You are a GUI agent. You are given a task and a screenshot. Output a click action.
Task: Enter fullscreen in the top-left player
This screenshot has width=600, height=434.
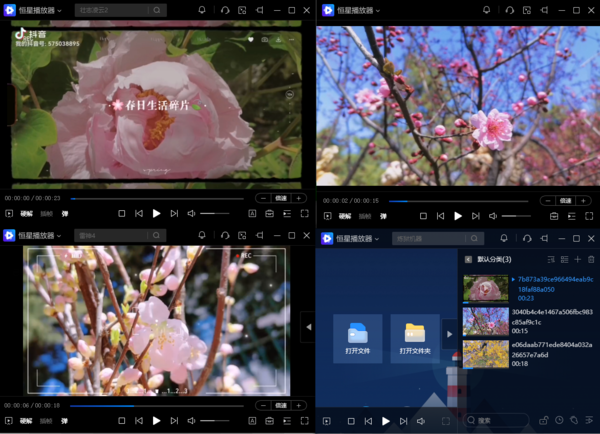303,213
